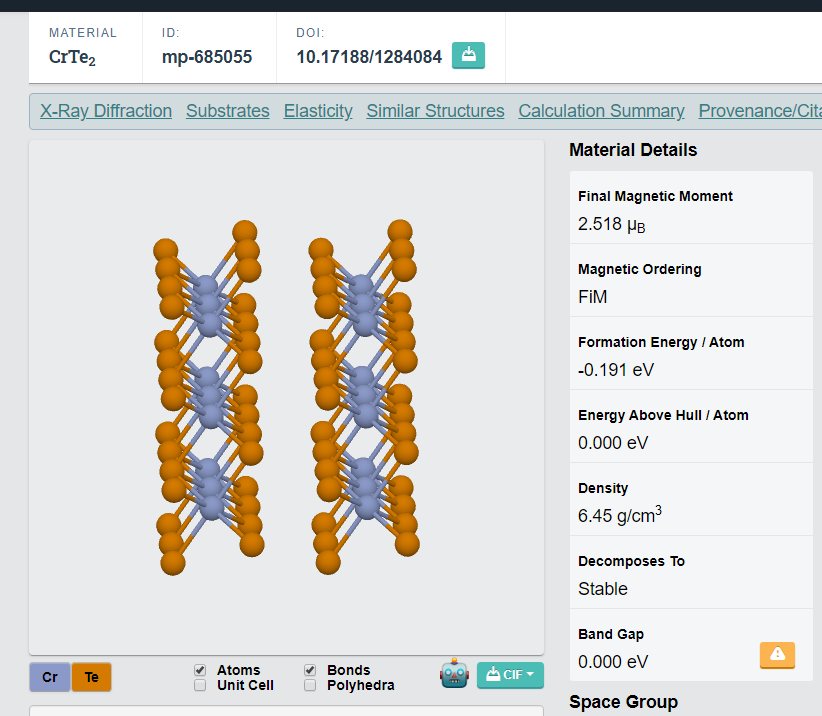The height and width of the screenshot is (716, 822).
Task: Jump to the X-Ray Diffraction section
Action: coord(106,111)
